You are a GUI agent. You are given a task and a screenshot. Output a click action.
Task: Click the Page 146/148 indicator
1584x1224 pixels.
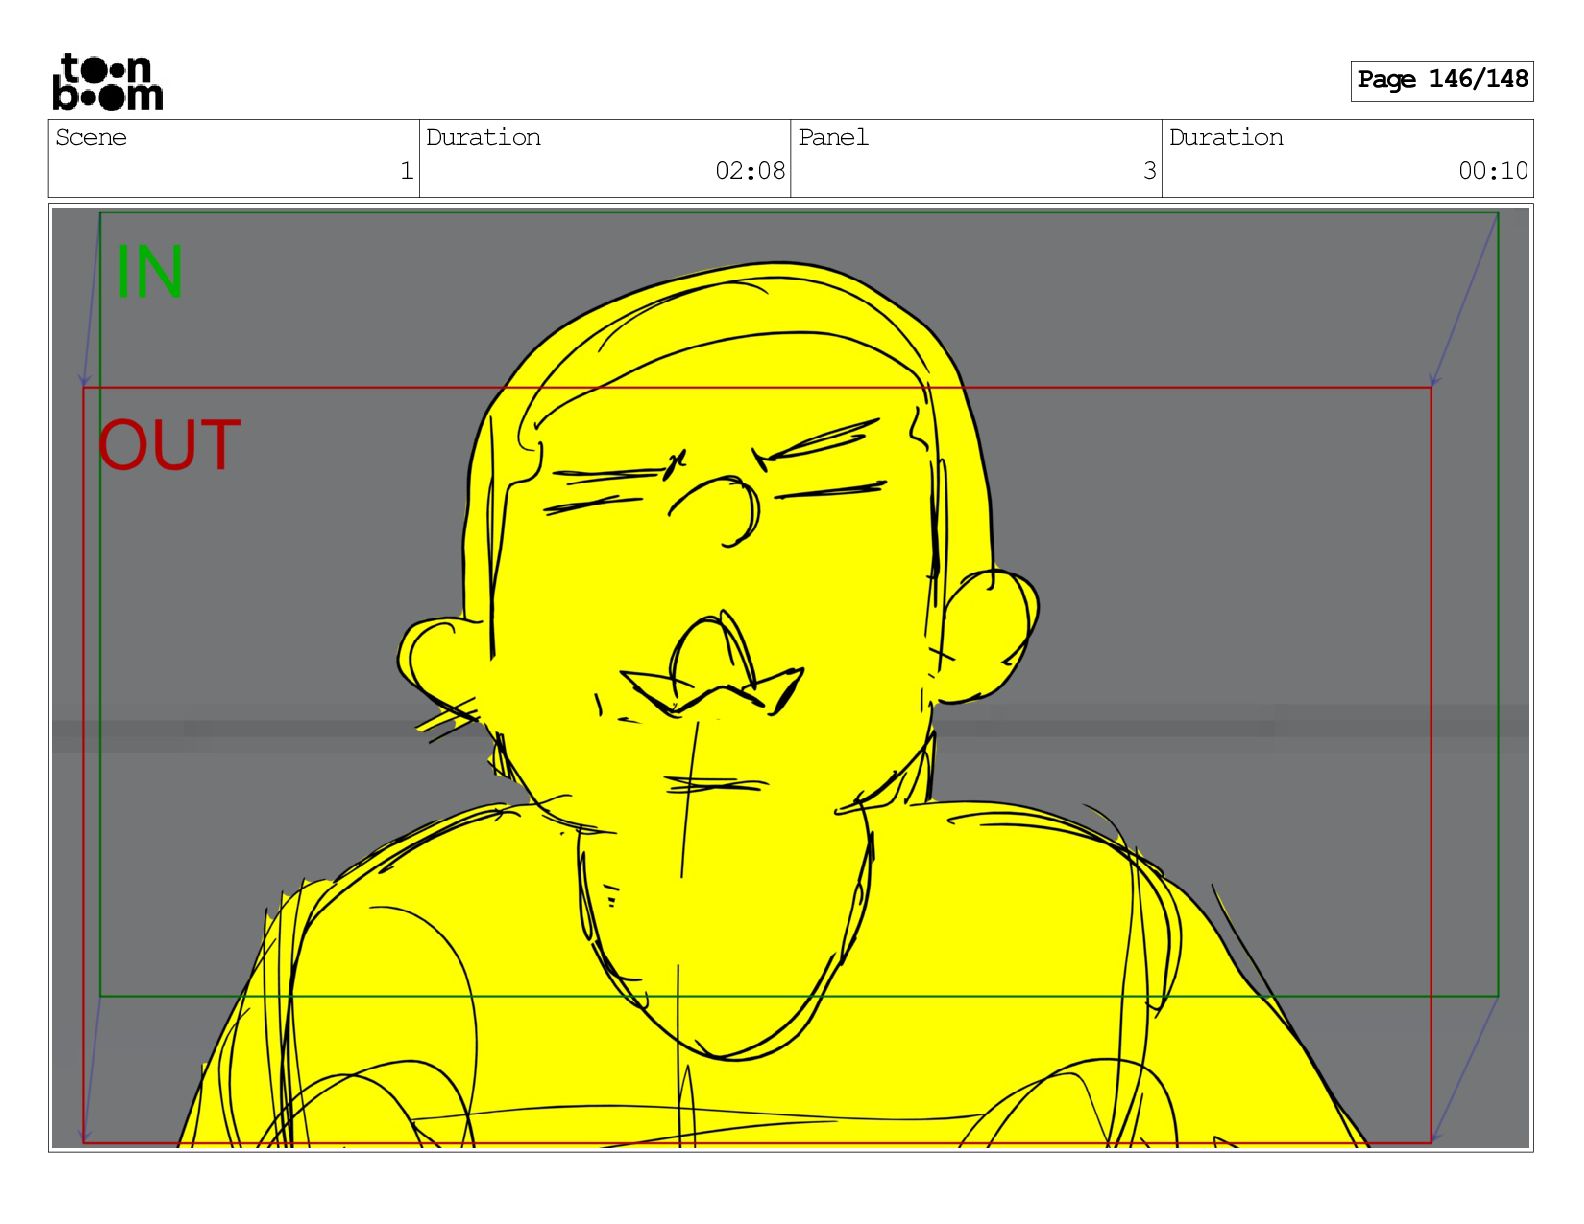(1442, 80)
